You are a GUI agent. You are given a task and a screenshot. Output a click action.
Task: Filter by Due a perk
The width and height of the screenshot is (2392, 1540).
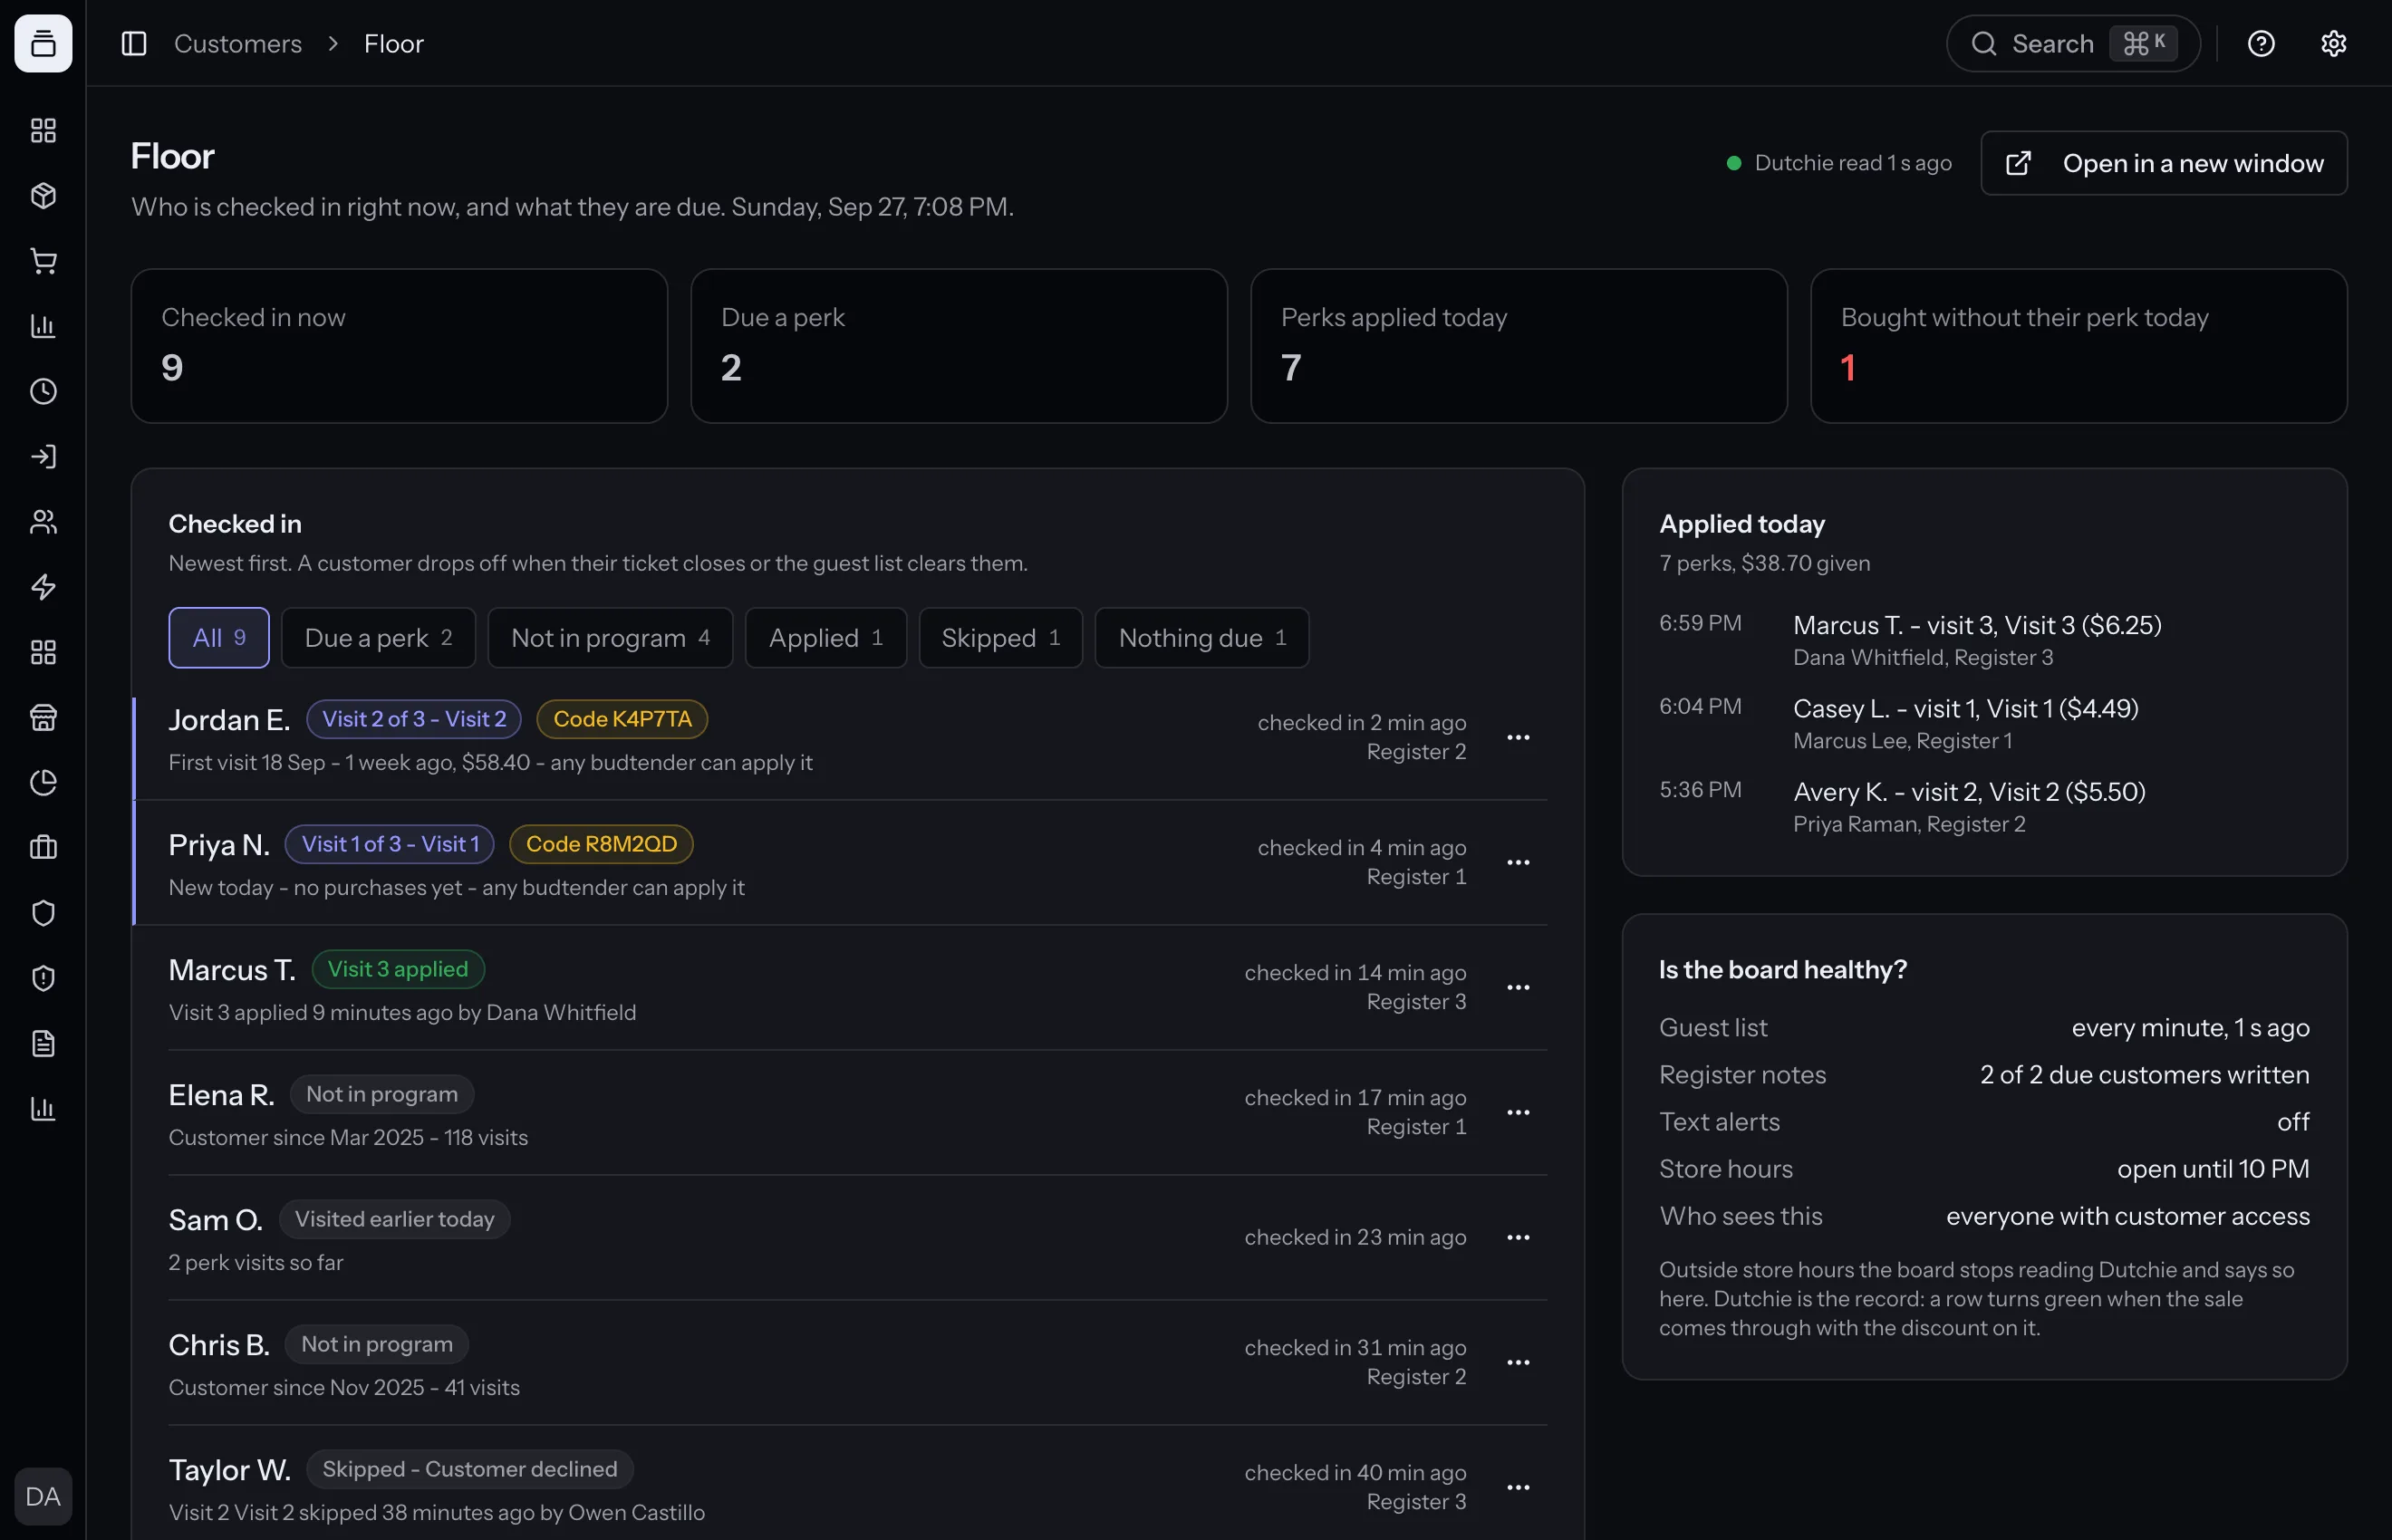coord(378,638)
